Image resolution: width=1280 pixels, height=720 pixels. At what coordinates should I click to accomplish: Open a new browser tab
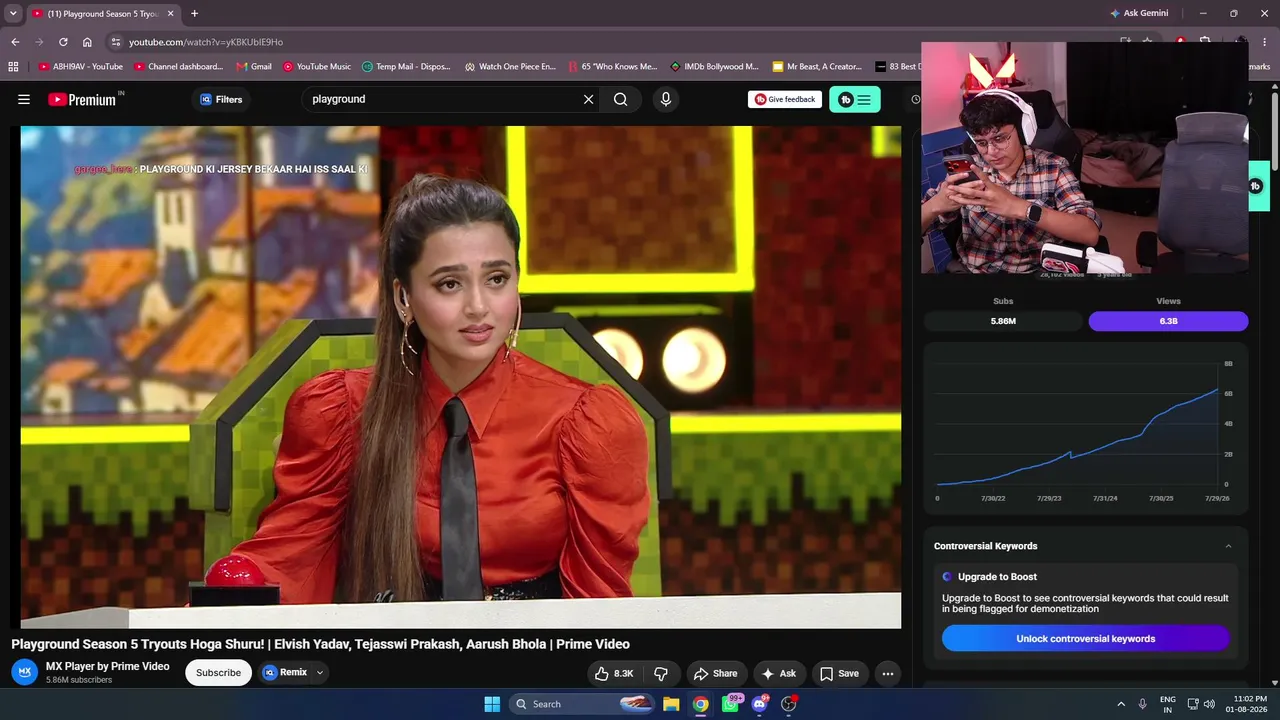click(194, 13)
